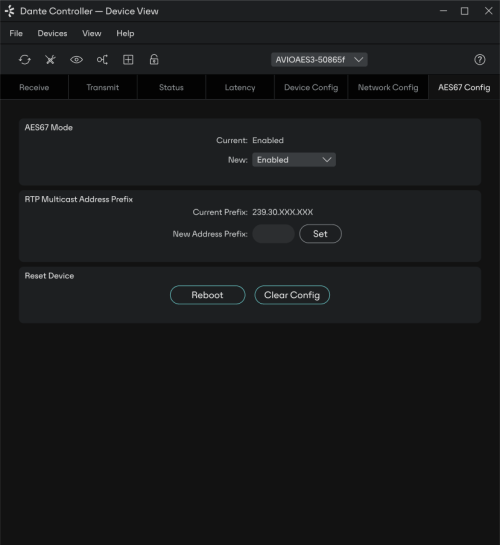Close the Dante Controller window
The width and height of the screenshot is (500, 545).
489,11
